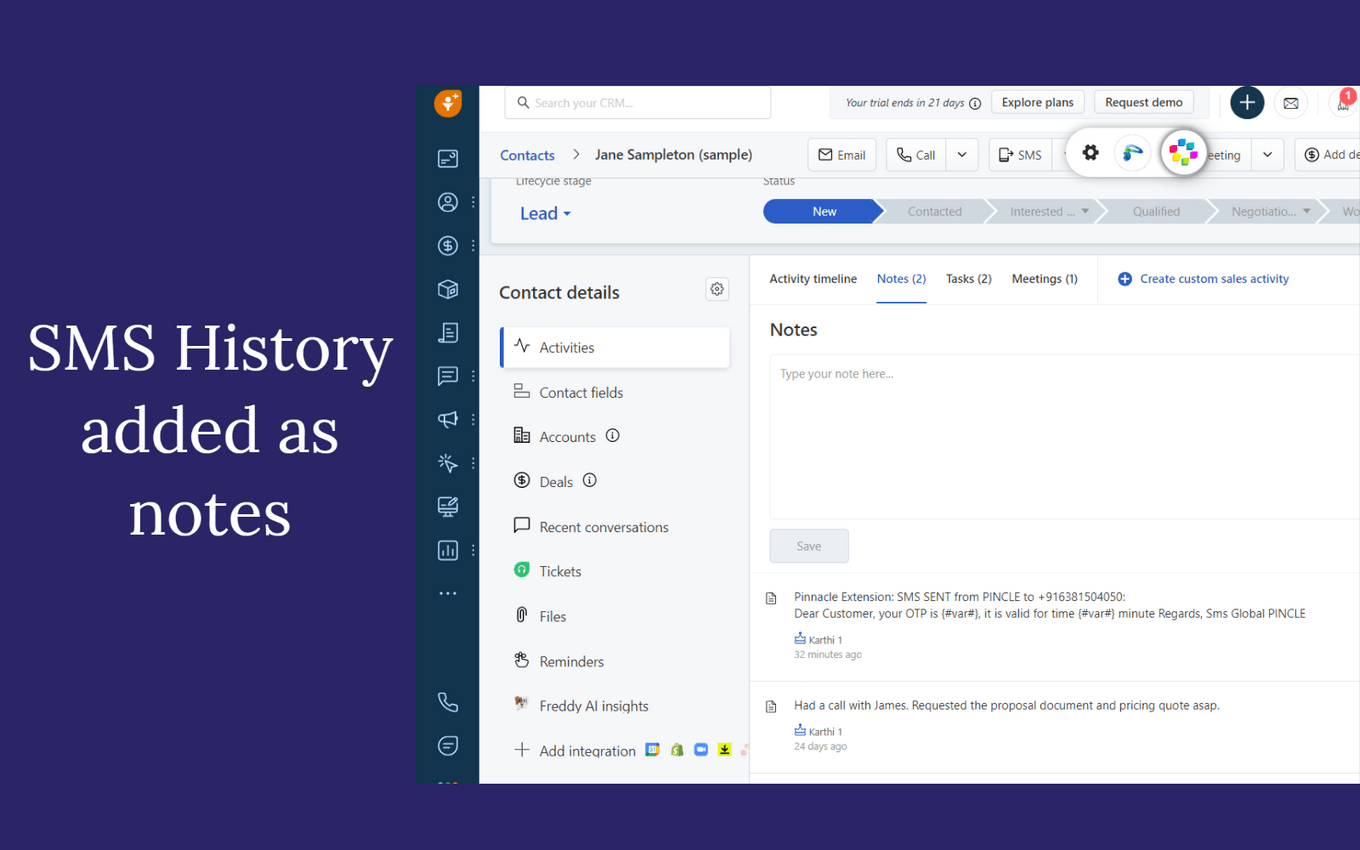Open the mail envelope icon in header

(1291, 103)
